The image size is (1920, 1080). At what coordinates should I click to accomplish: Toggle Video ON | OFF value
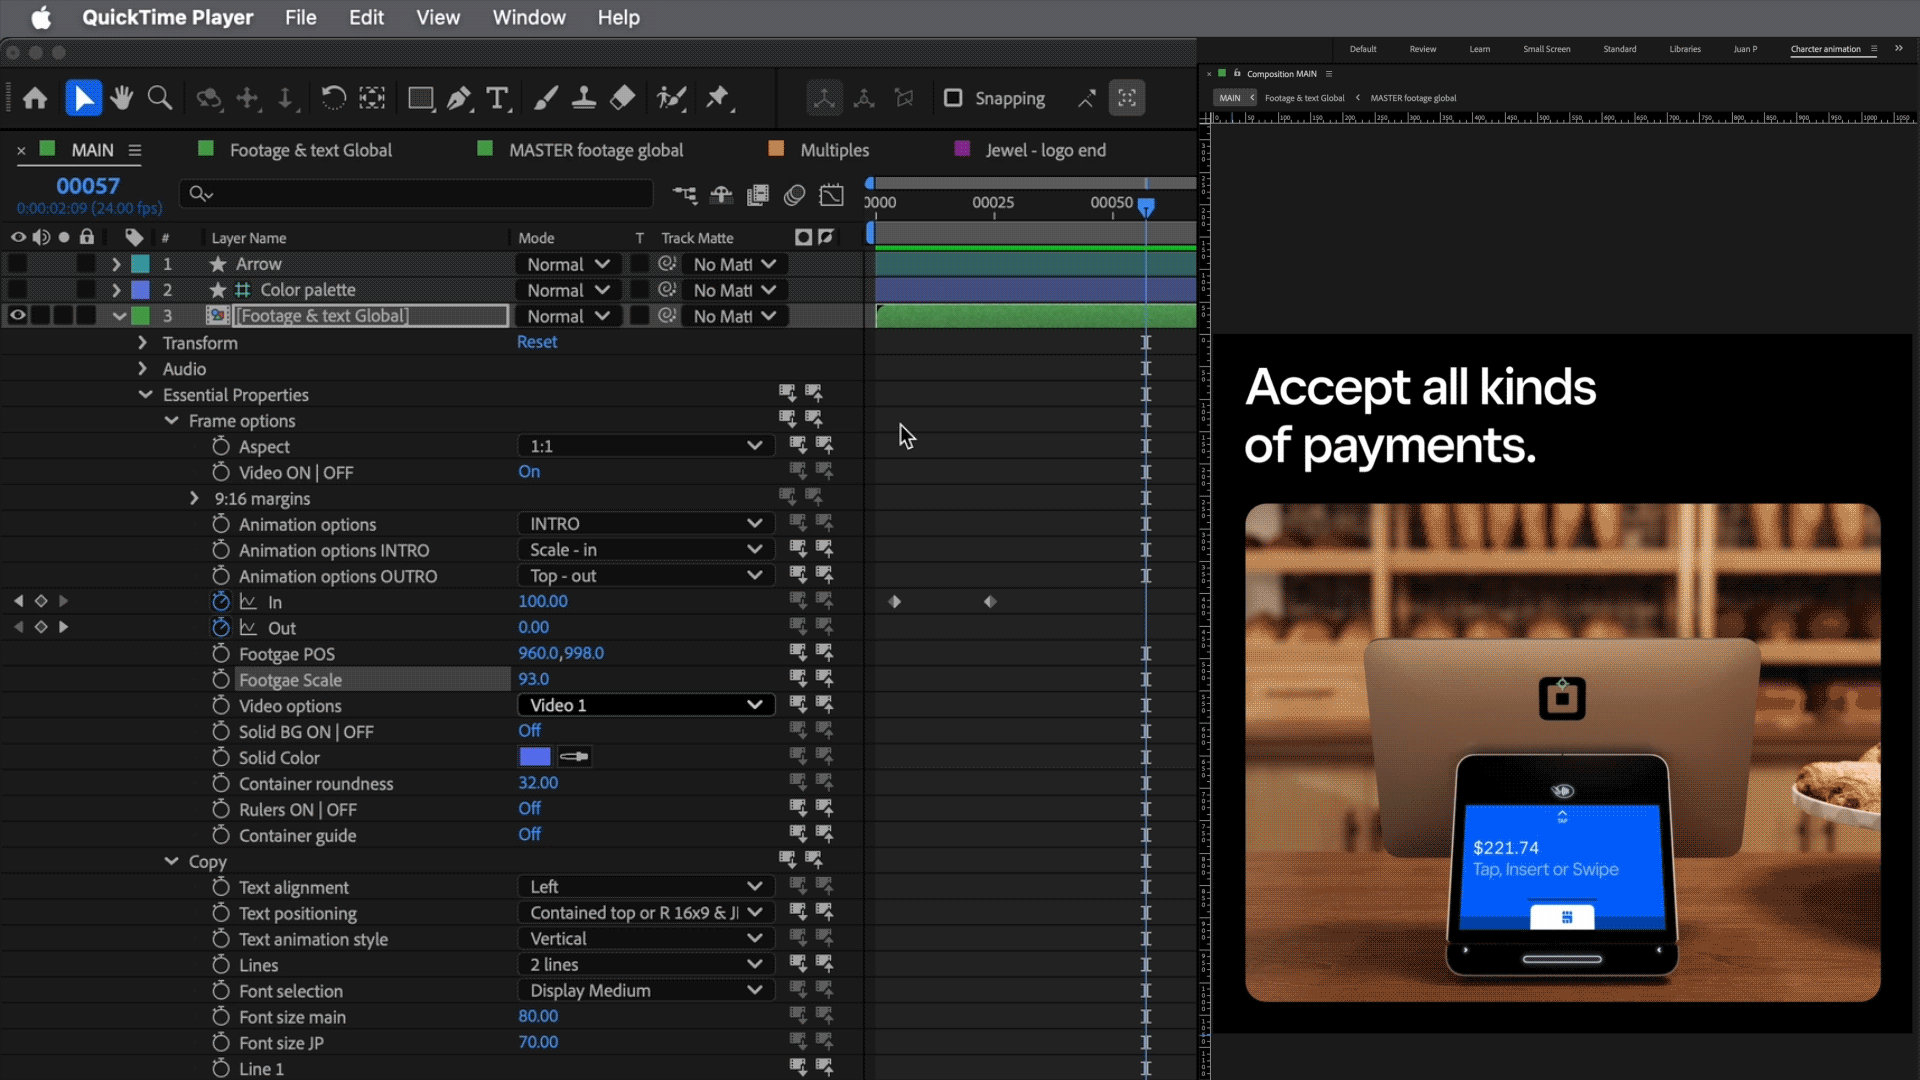529,472
